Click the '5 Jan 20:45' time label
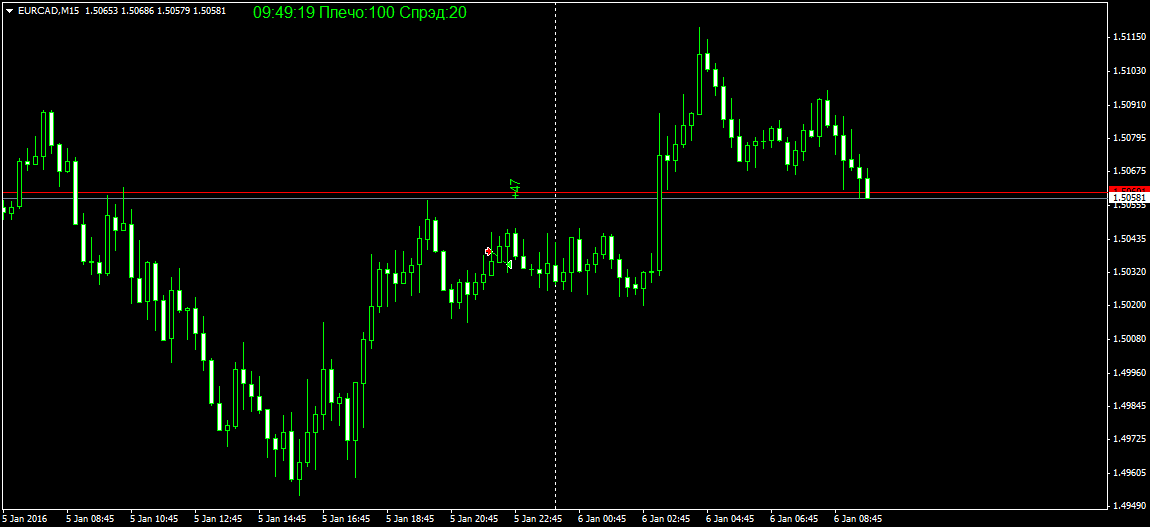1150x527 pixels. click(475, 518)
